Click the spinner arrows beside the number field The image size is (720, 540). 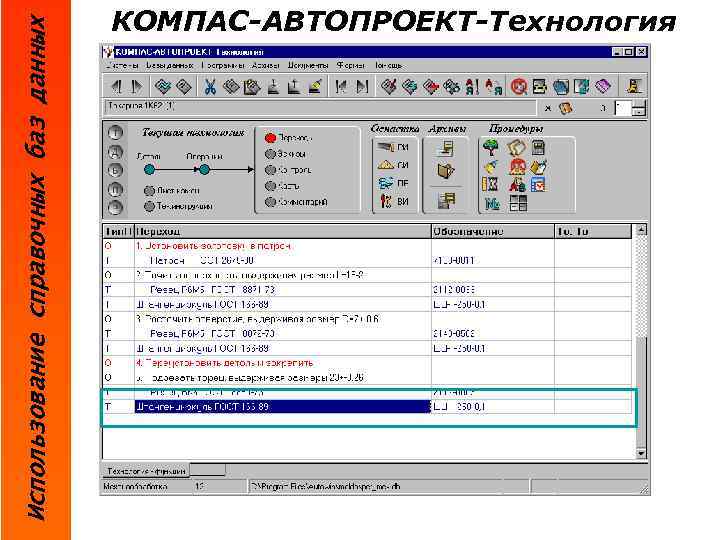click(639, 109)
